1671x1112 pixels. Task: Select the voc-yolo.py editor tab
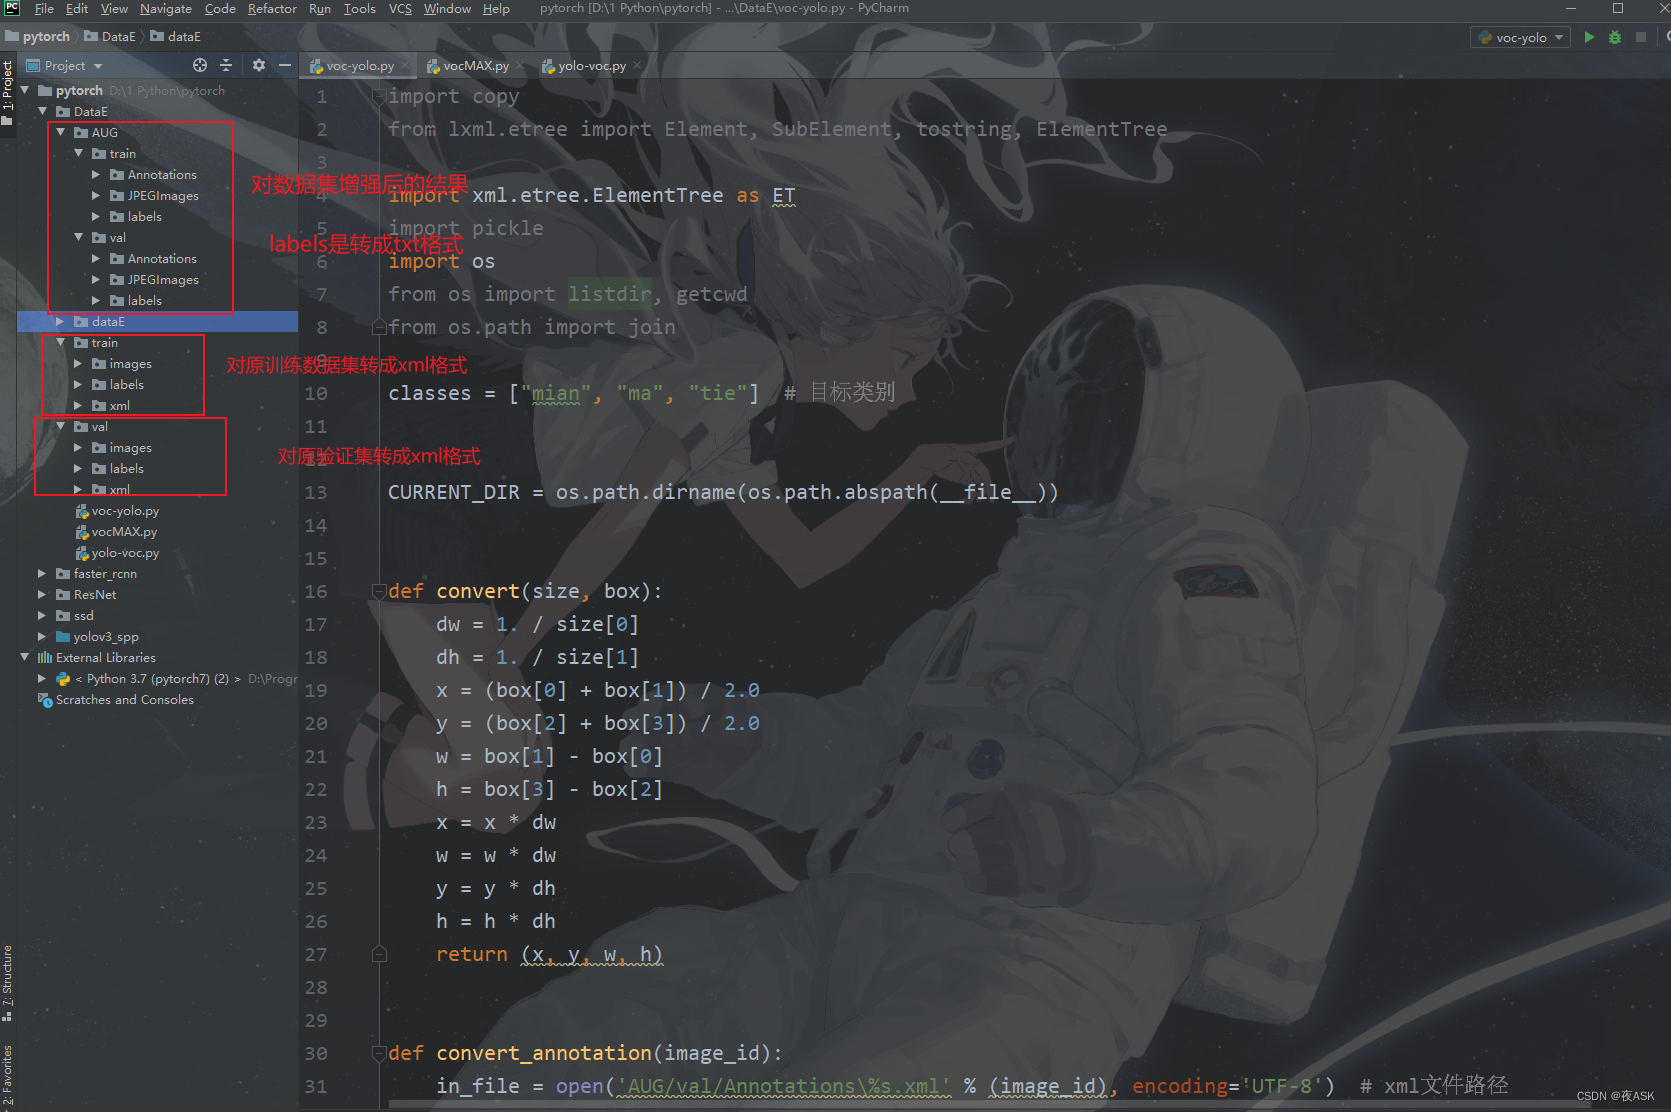click(360, 66)
